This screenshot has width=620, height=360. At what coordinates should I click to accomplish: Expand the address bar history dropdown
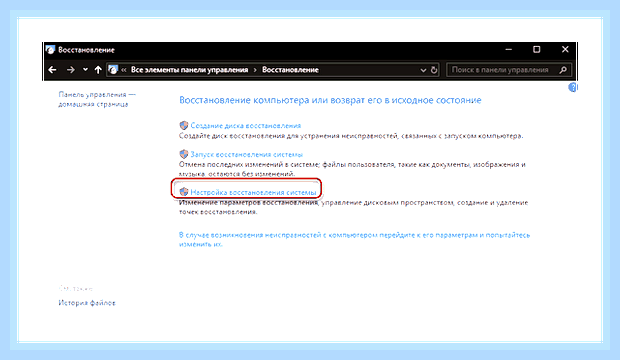coord(423,70)
